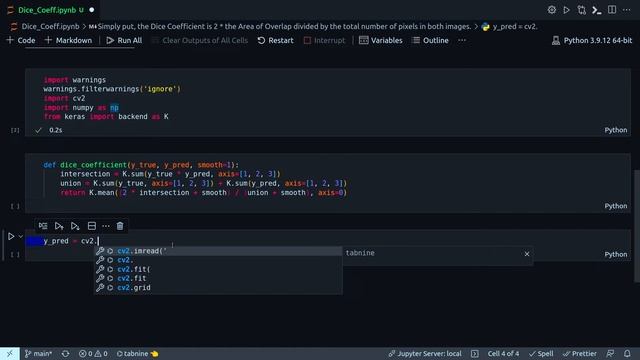Click the notebook vertical scrollbar
The width and height of the screenshot is (640, 360).
coord(637,225)
